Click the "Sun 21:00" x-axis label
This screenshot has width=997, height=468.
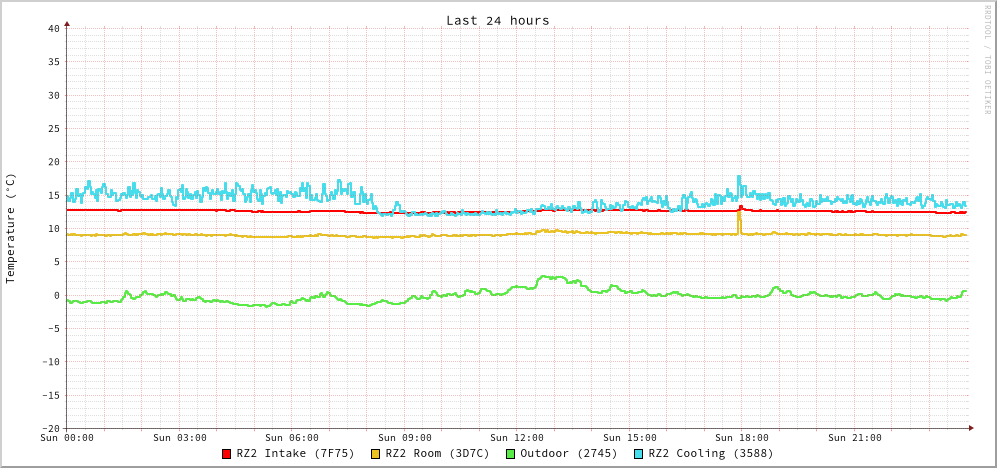[x=855, y=438]
